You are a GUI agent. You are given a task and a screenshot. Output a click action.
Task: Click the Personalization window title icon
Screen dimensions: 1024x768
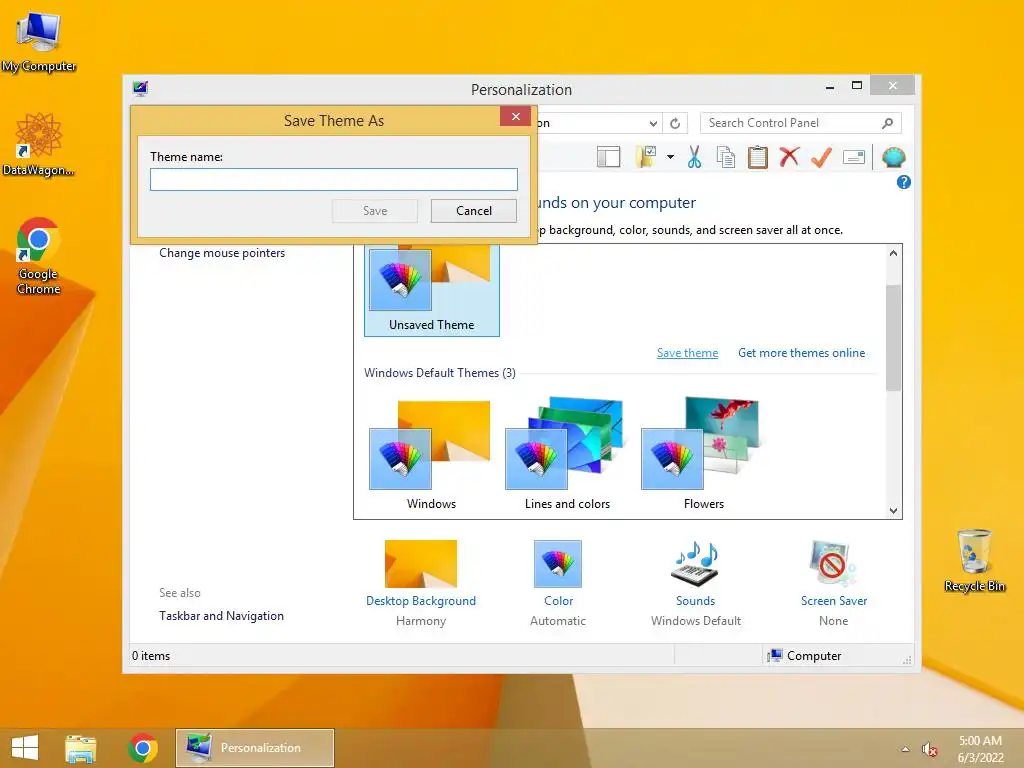[x=140, y=88]
